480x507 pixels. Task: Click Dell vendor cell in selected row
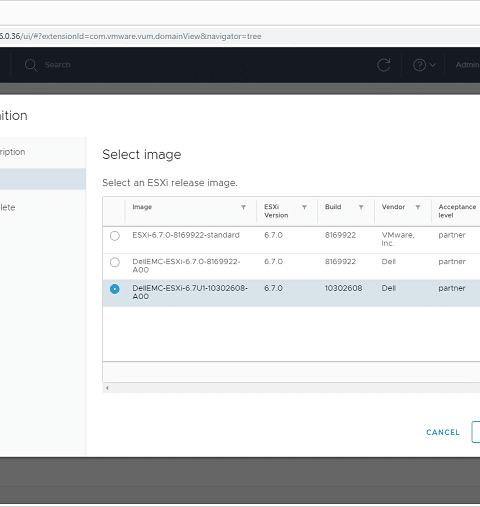[389, 288]
